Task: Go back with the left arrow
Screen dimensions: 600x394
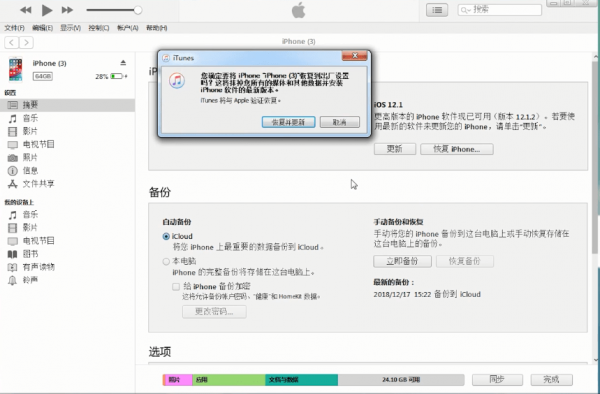Action: (x=11, y=42)
